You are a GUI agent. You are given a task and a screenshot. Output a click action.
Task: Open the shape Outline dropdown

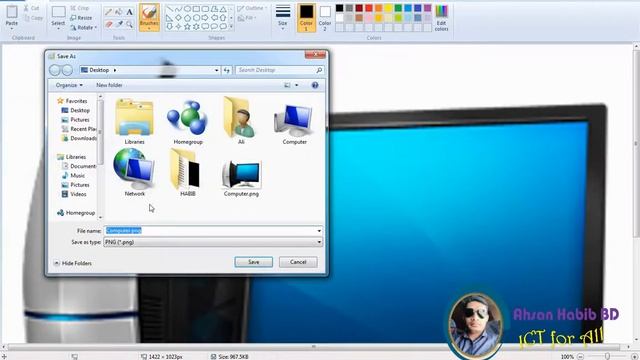[253, 8]
